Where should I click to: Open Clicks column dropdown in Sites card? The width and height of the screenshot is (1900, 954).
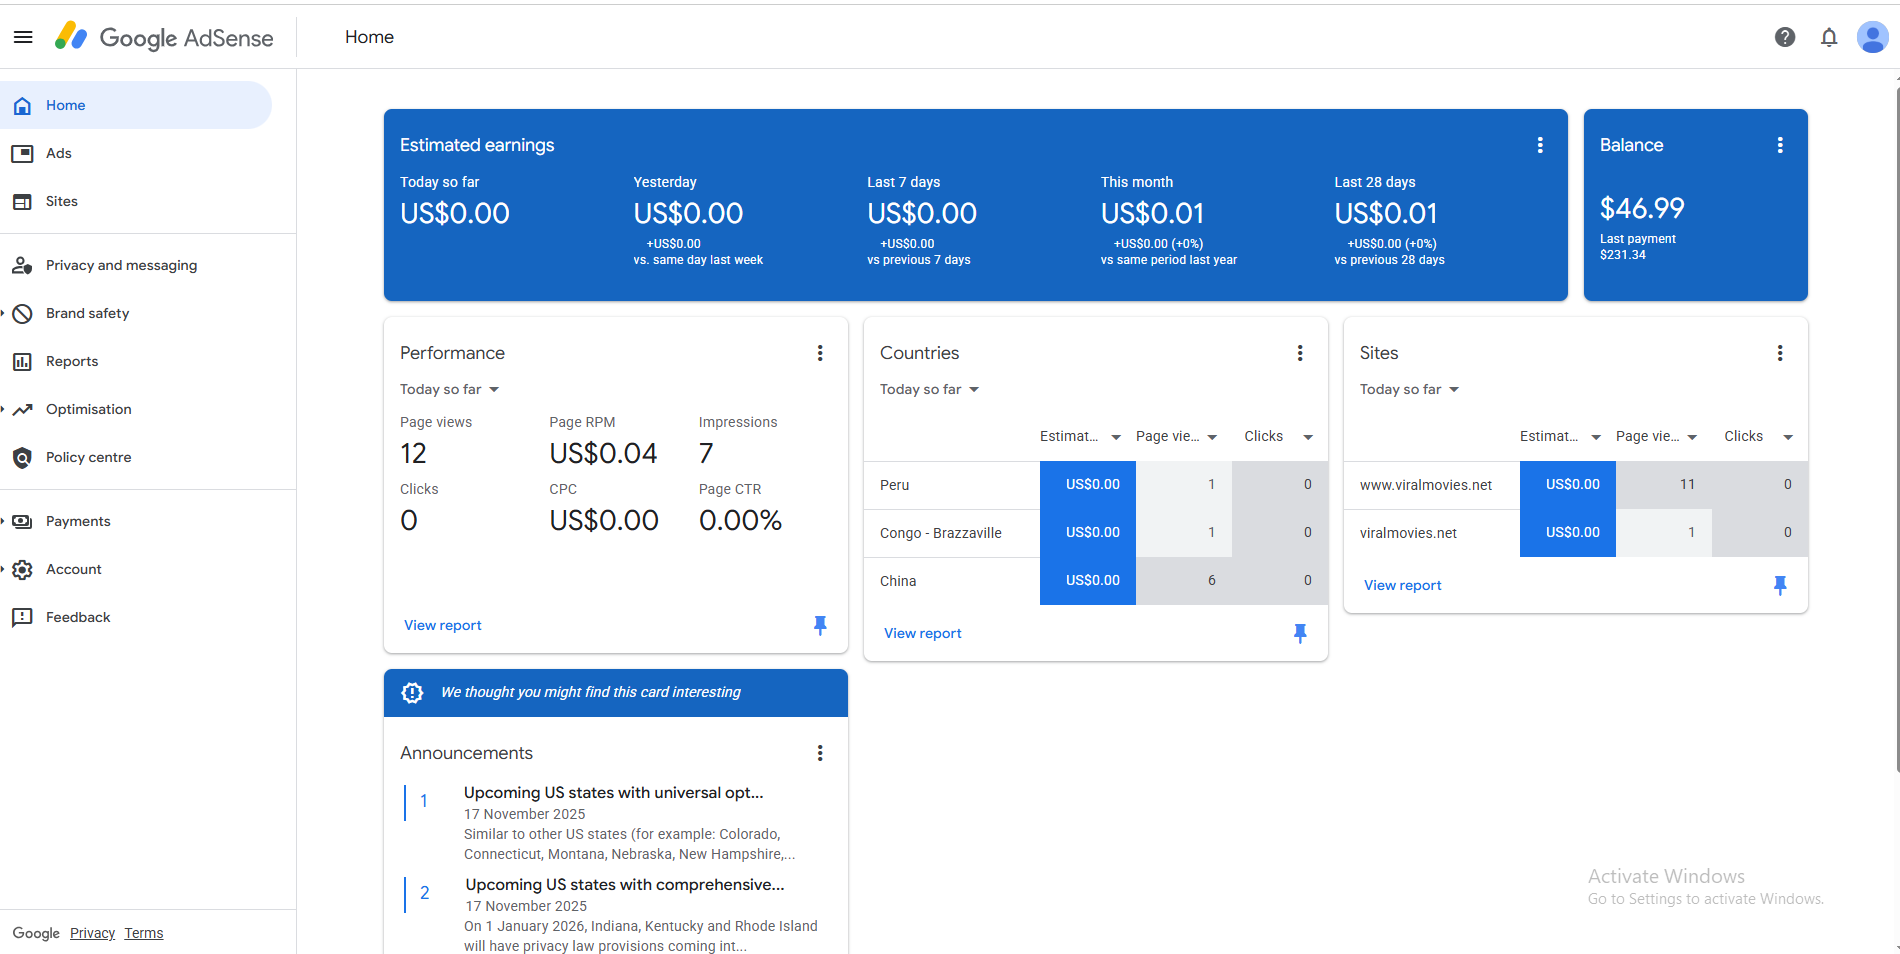1787,437
